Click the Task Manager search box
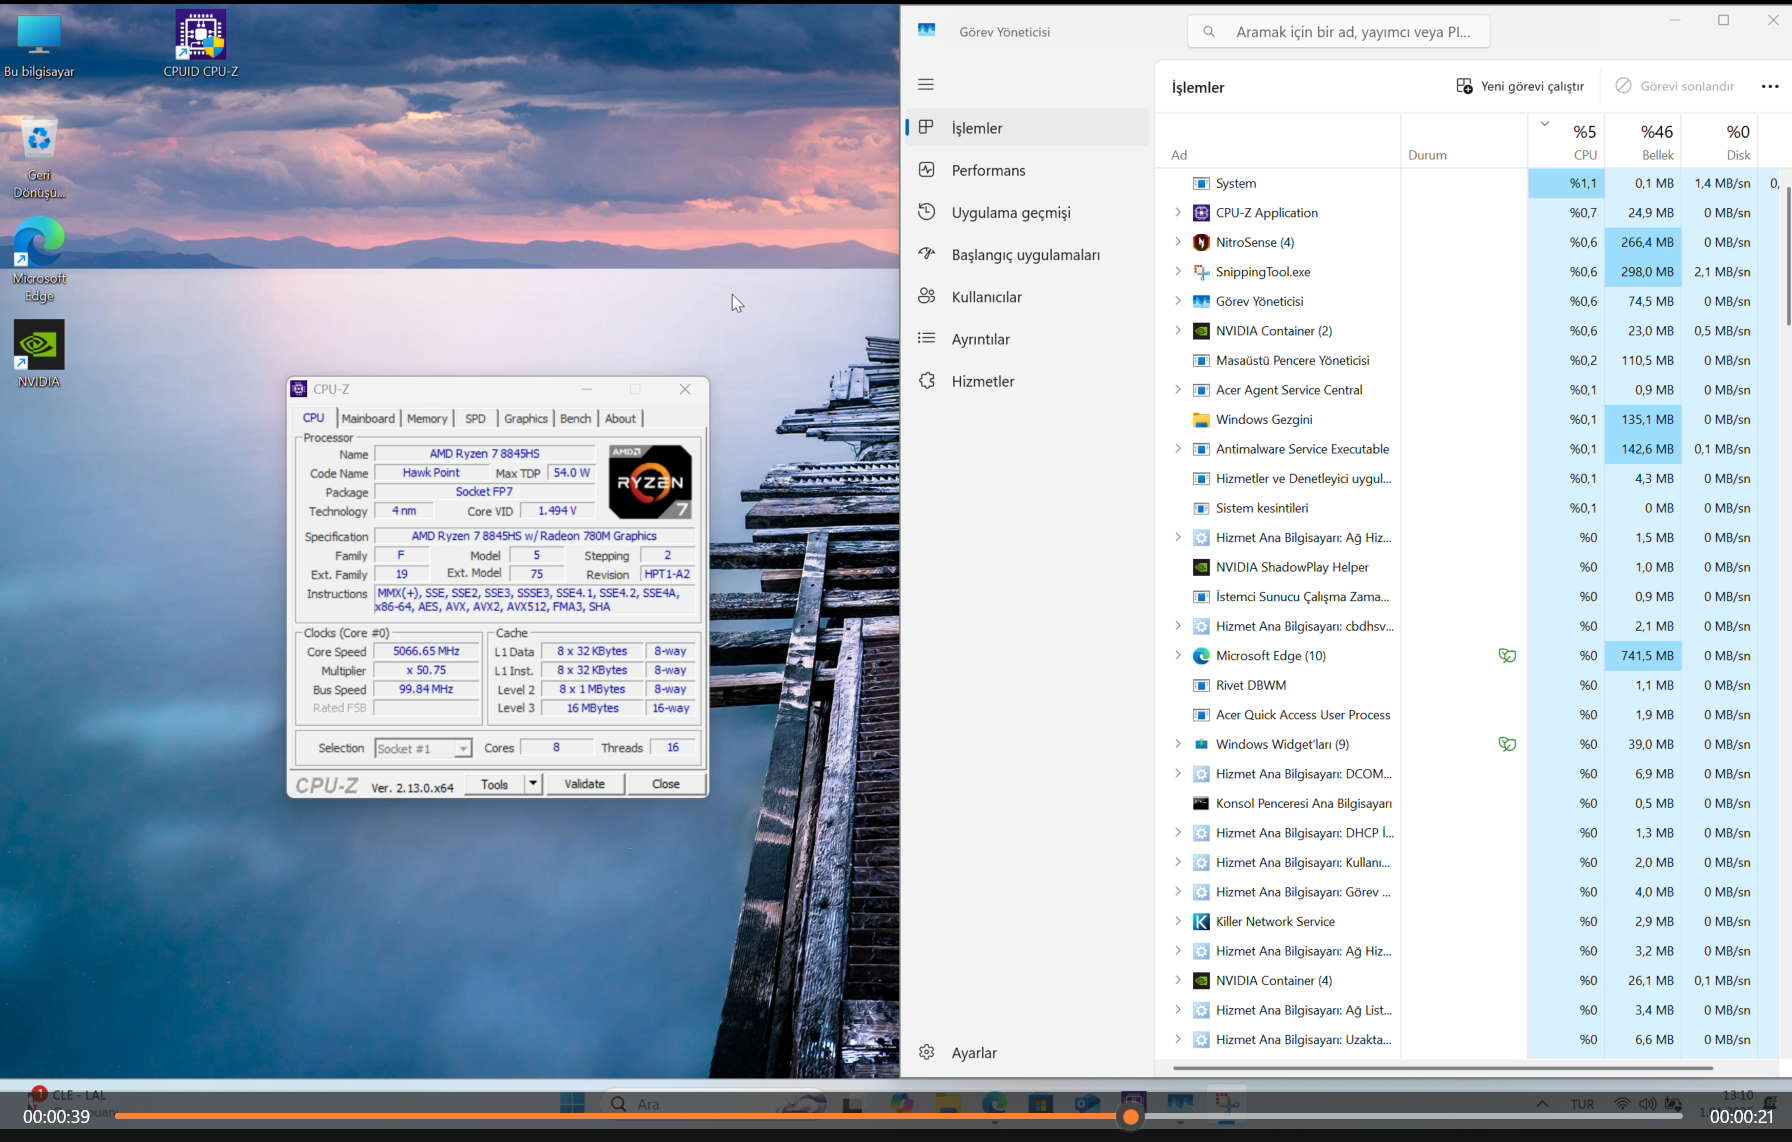 coord(1339,32)
